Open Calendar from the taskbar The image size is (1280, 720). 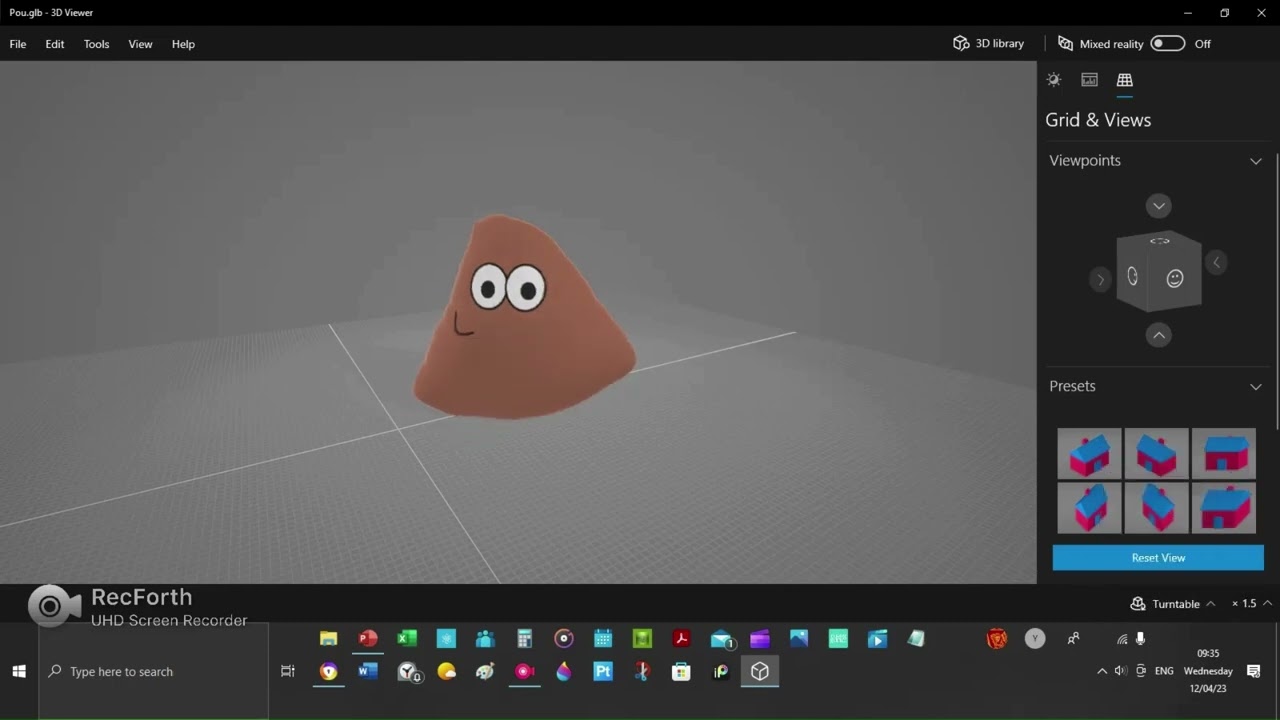[603, 639]
